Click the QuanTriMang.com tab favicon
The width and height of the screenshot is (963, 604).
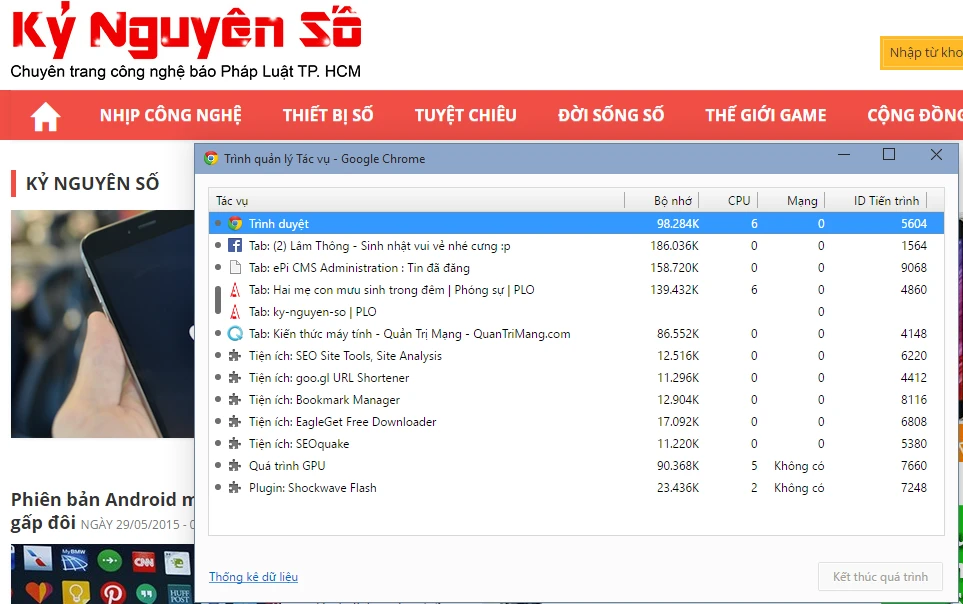tap(235, 334)
